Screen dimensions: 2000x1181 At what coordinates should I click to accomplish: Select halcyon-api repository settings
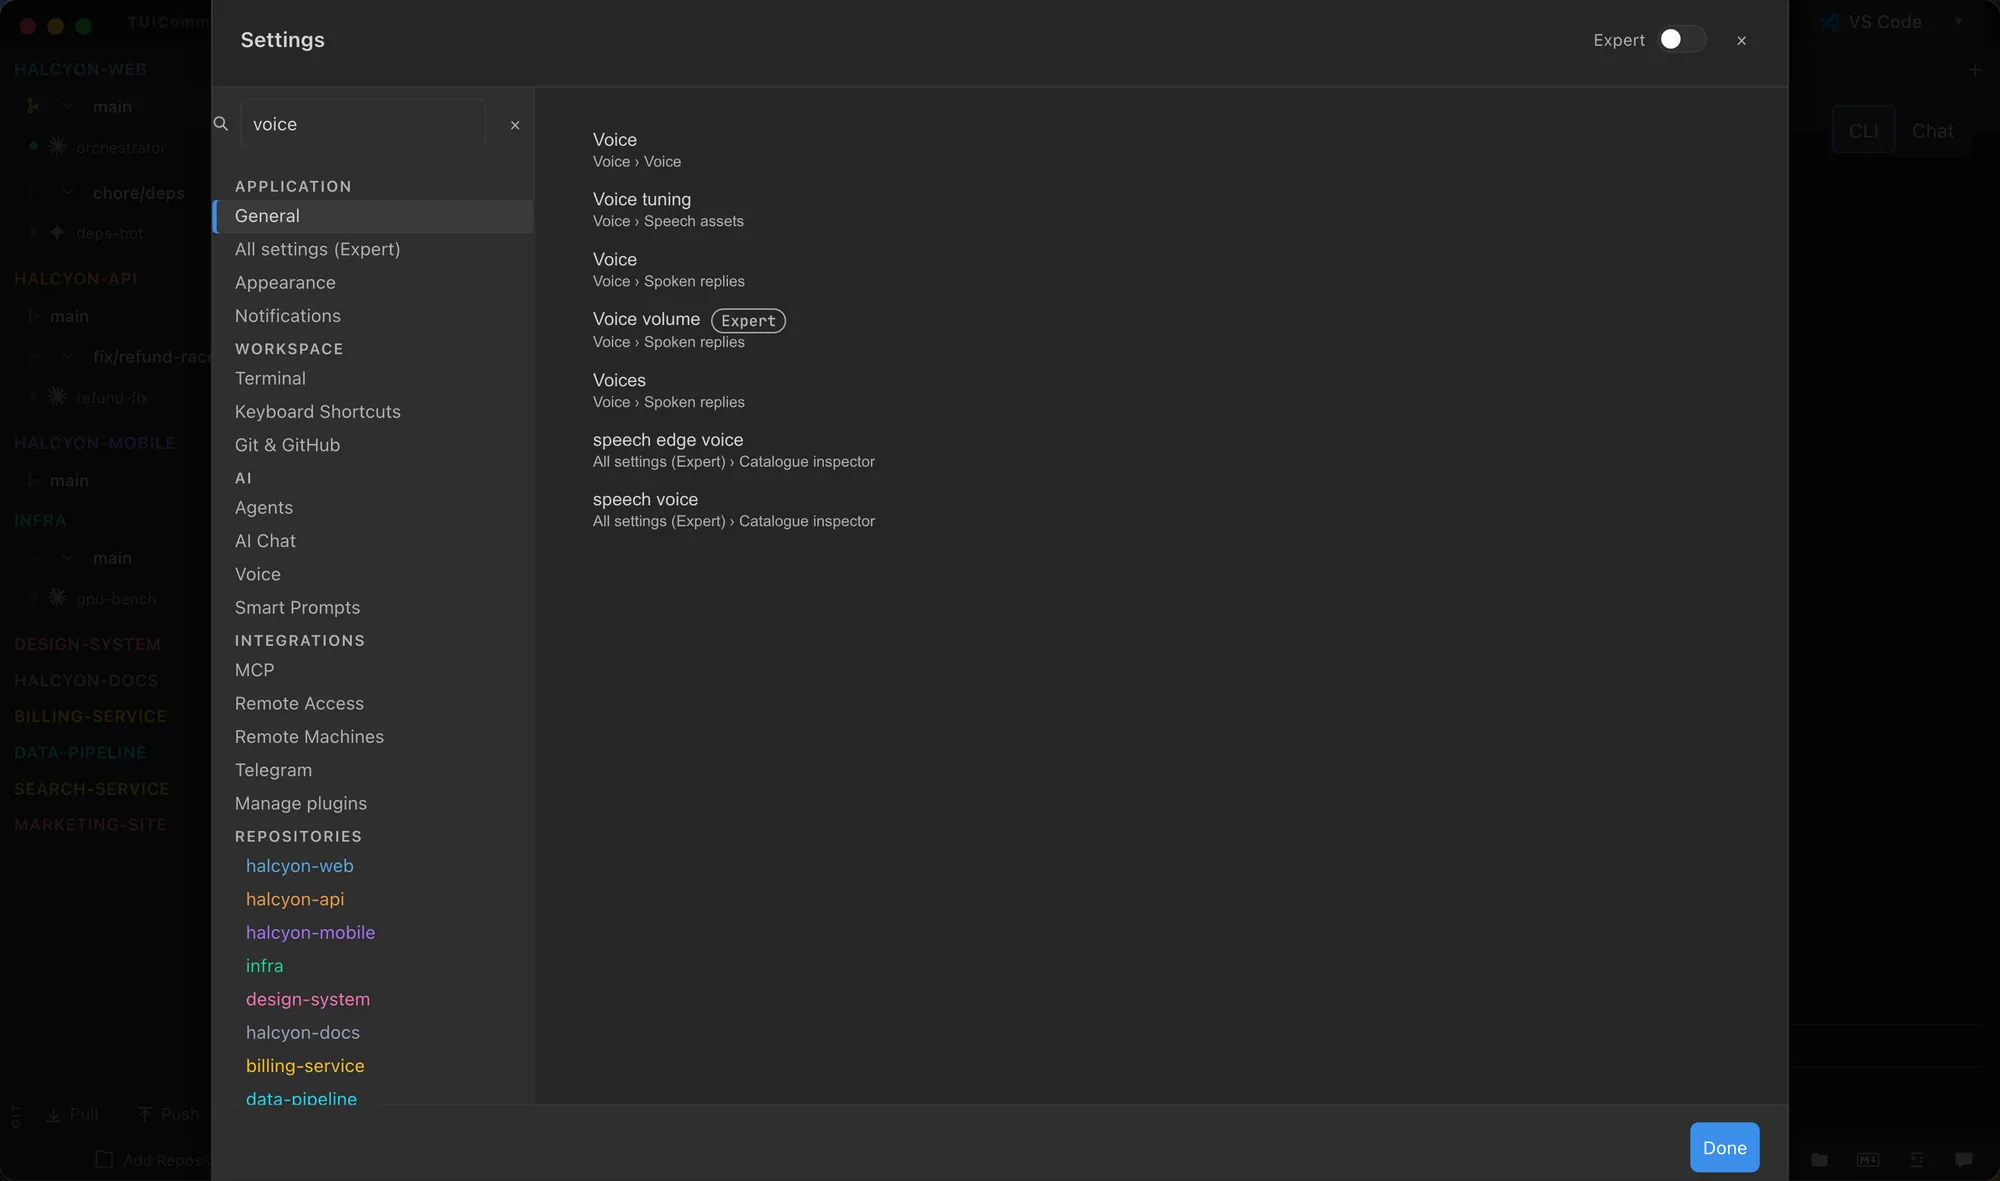click(373, 899)
